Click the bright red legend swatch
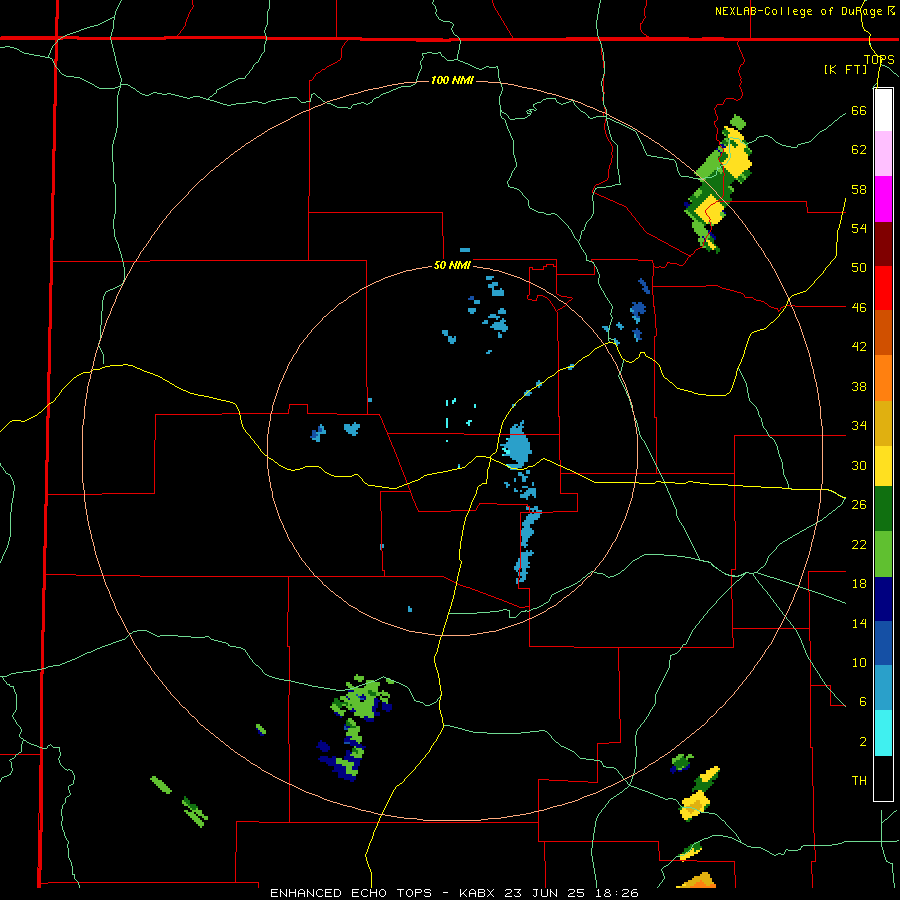Viewport: 900px width, 900px height. point(883,288)
